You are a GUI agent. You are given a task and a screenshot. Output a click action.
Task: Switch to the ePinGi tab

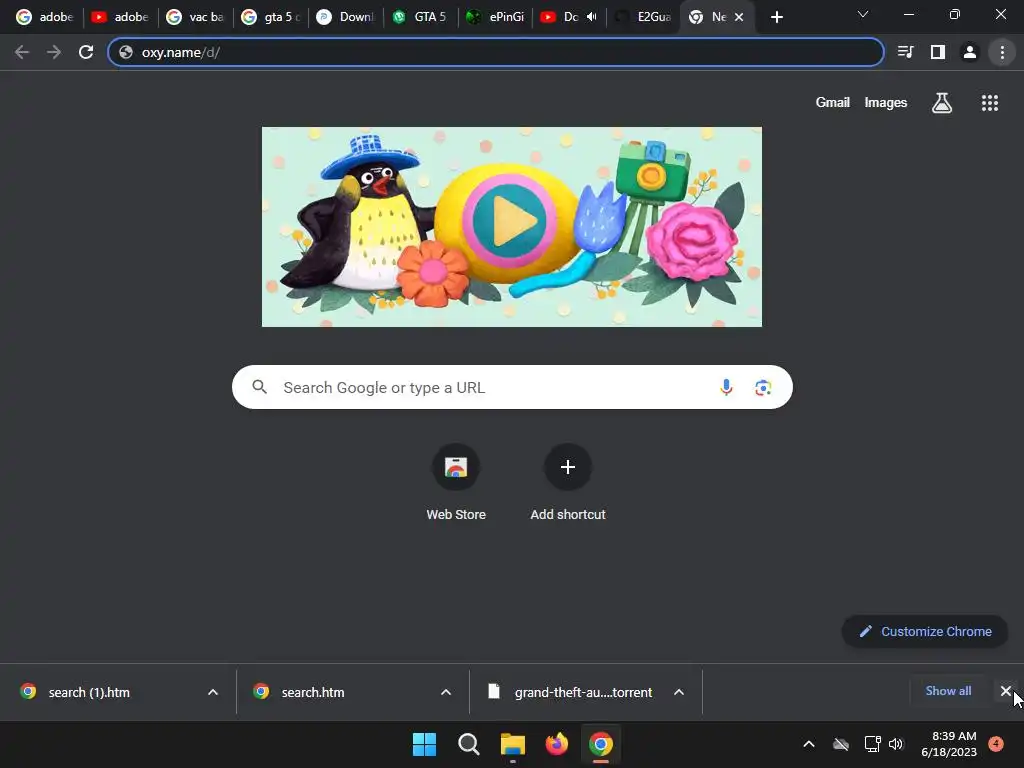(495, 17)
